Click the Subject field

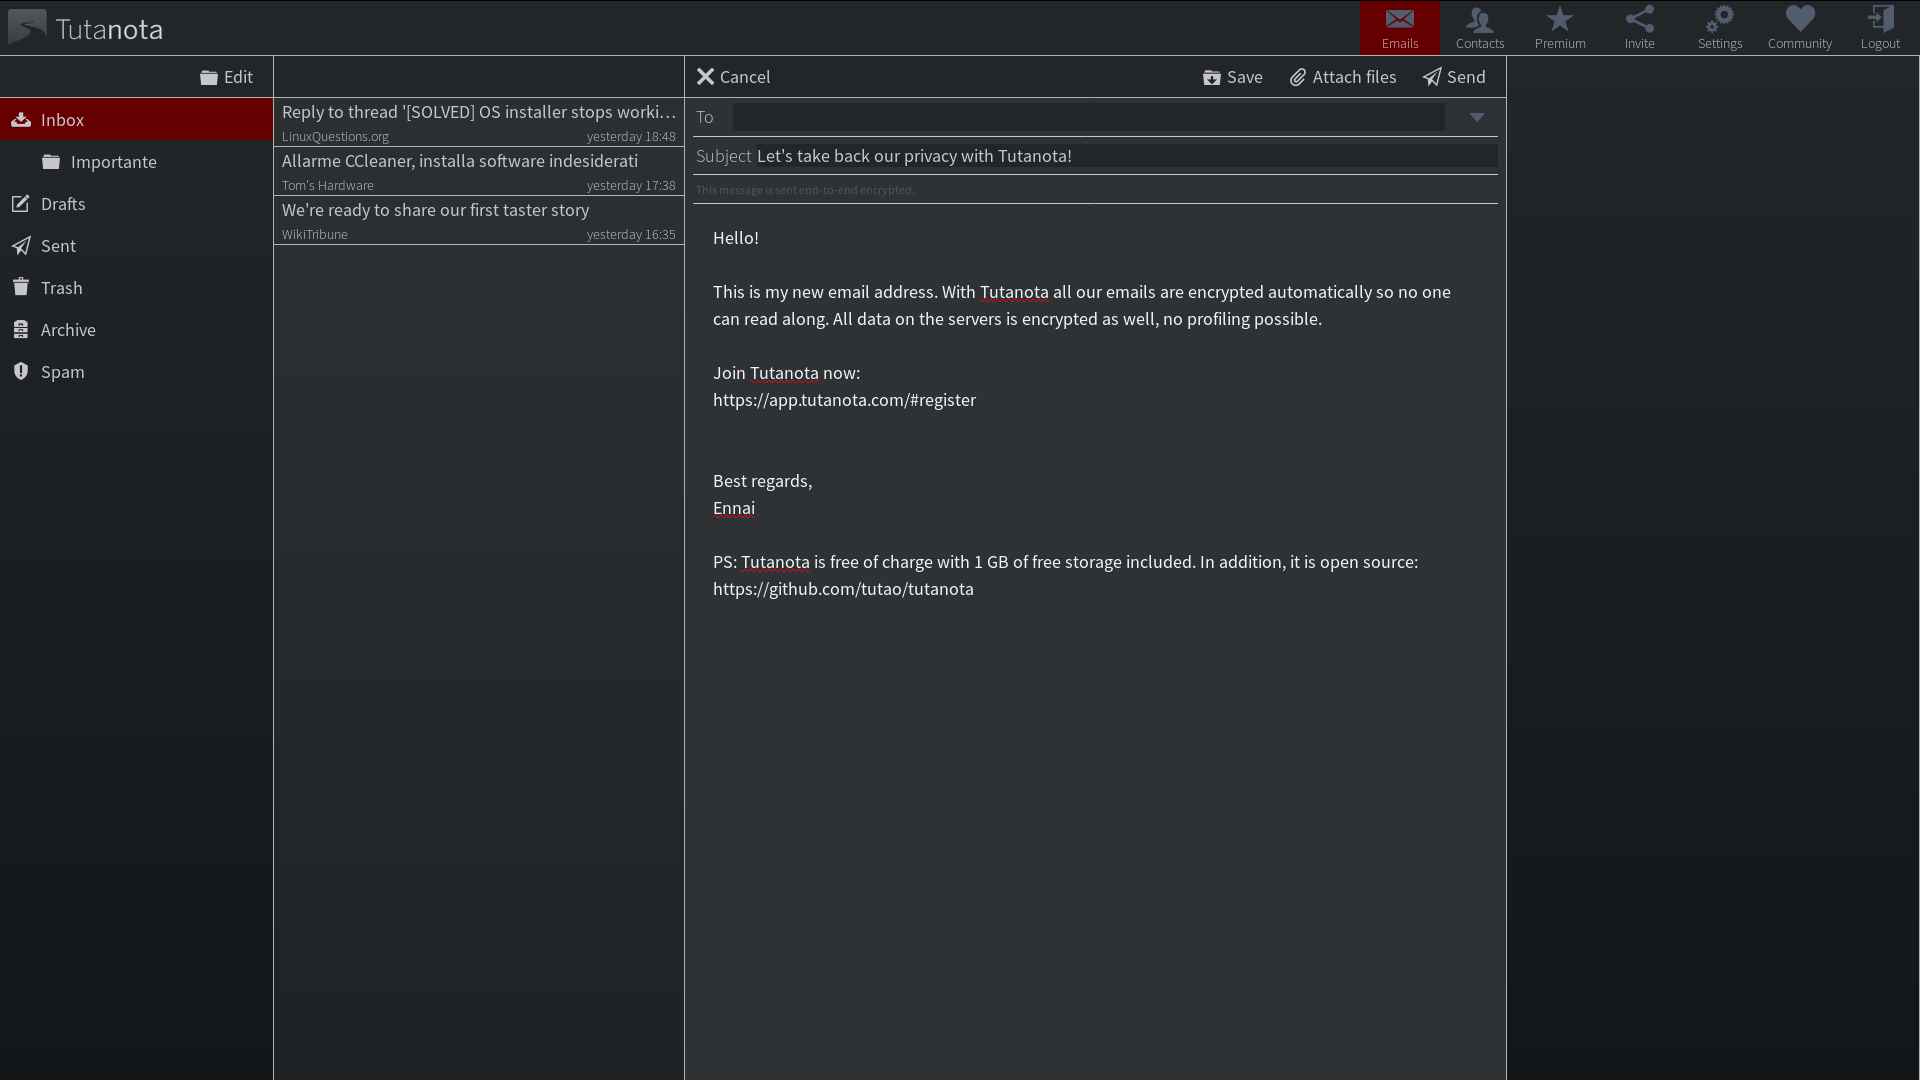pyautogui.click(x=1126, y=156)
